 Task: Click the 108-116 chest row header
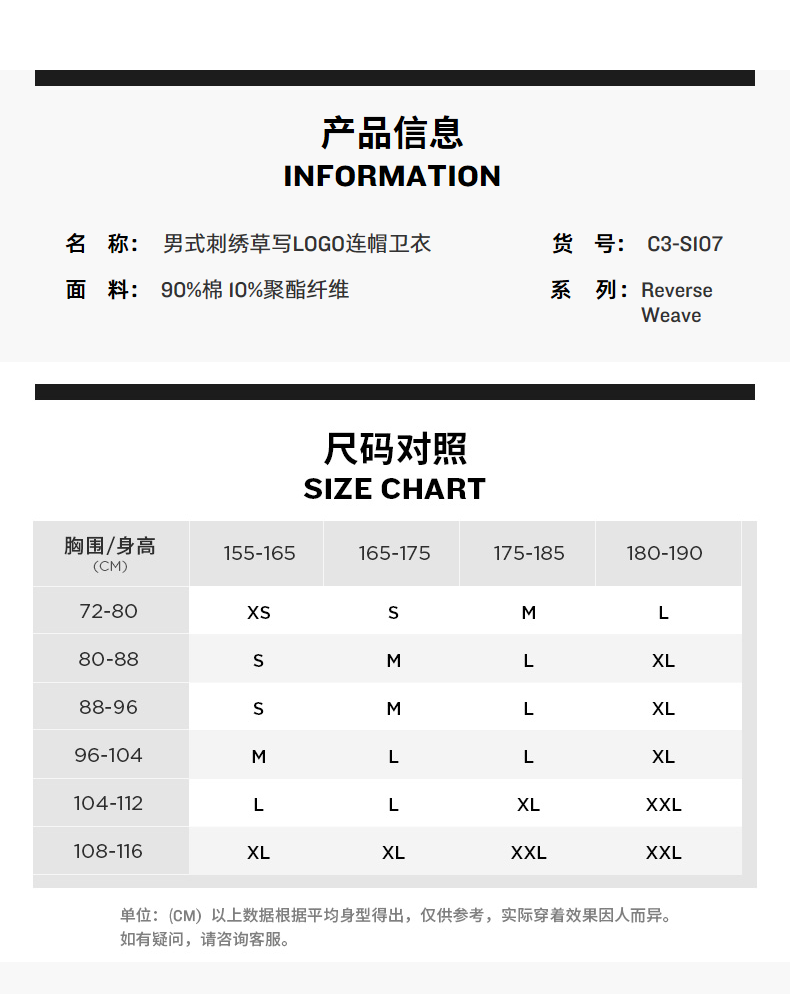coord(109,851)
